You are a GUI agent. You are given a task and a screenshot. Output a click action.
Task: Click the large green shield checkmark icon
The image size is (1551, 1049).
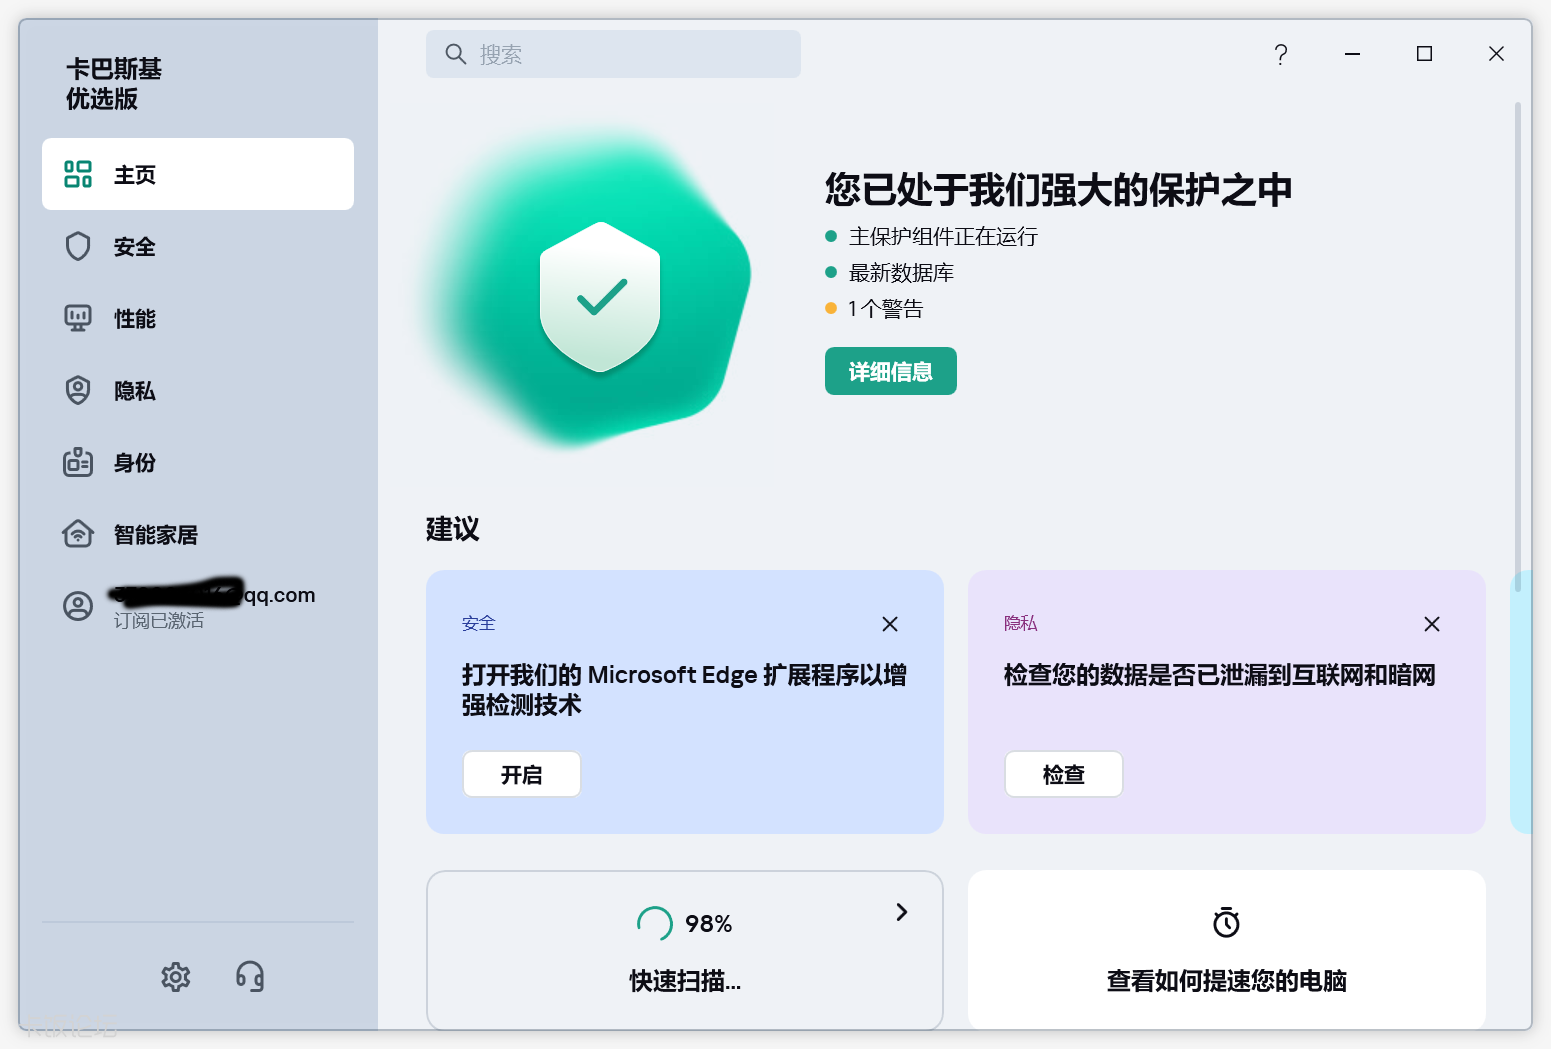tap(600, 297)
